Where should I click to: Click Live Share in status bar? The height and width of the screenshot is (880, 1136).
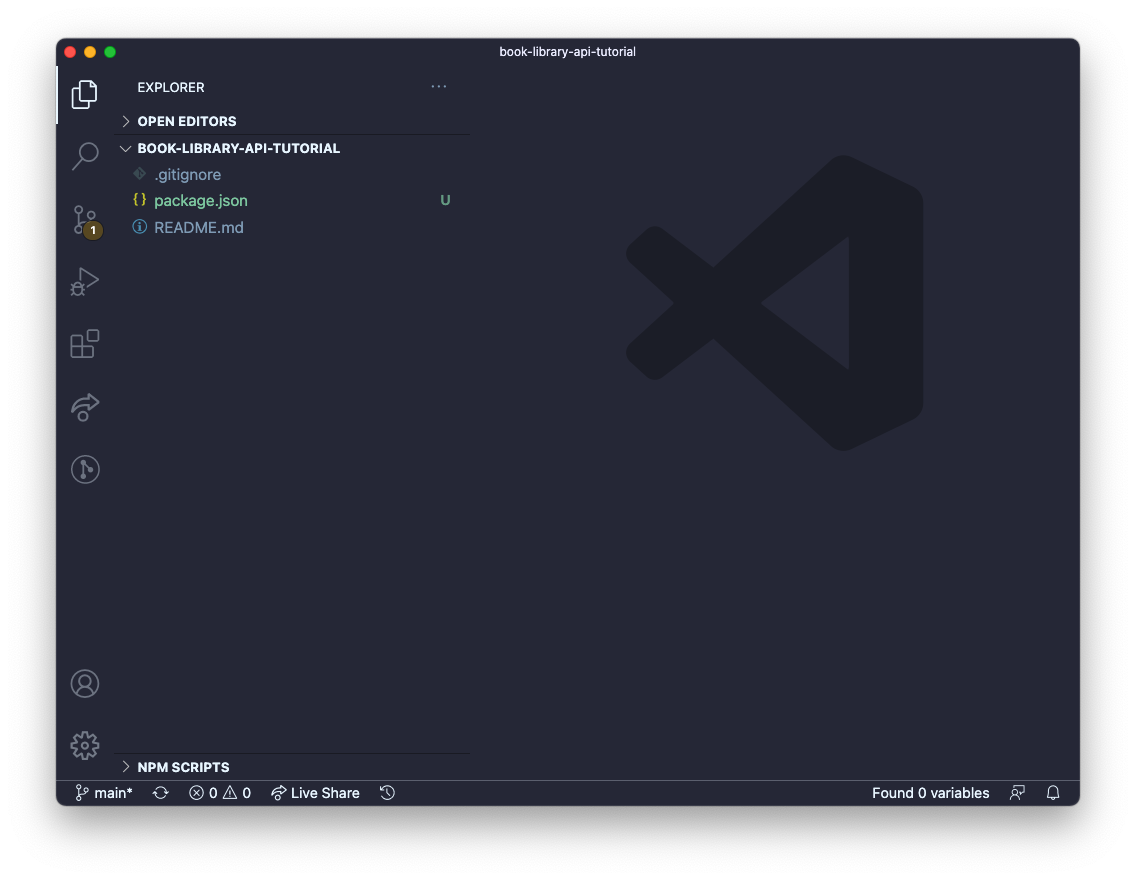(x=315, y=793)
